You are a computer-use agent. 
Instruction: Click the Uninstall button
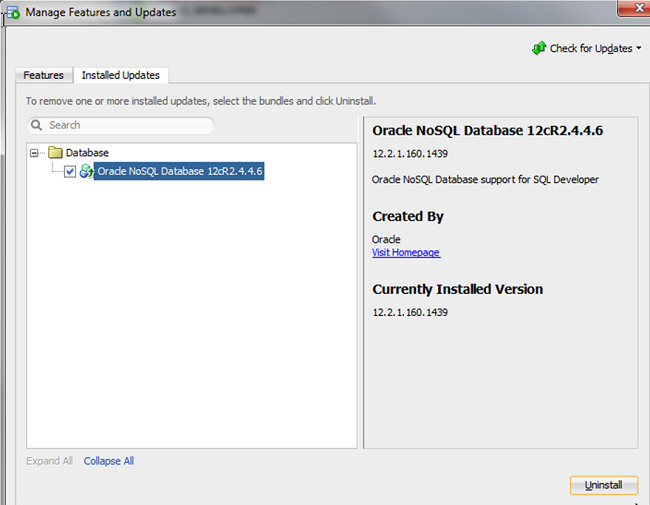click(604, 485)
